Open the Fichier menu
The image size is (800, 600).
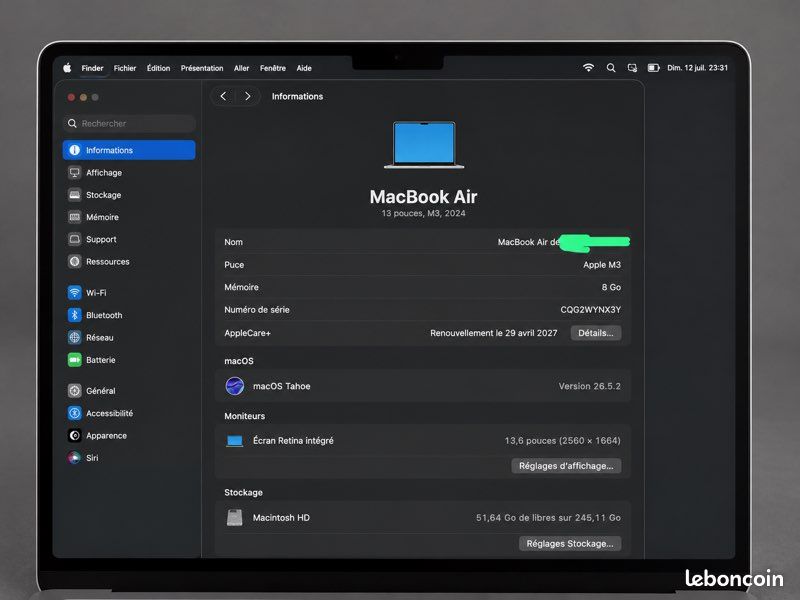pos(125,68)
